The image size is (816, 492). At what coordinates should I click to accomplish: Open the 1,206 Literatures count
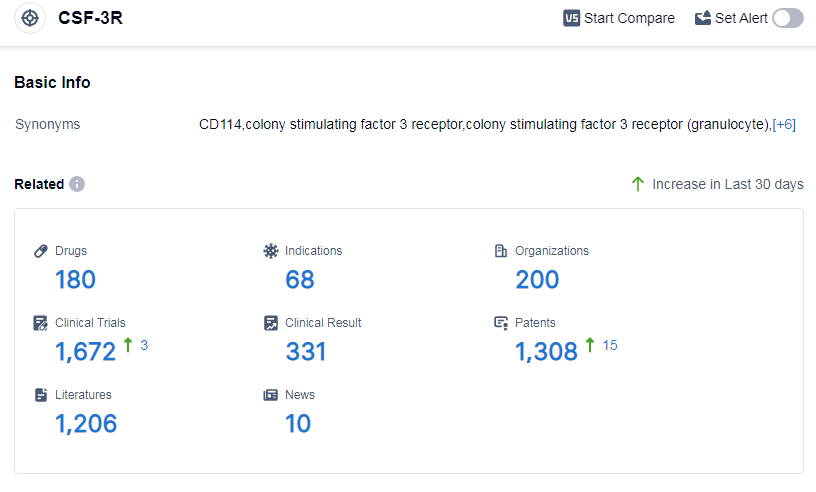point(86,424)
